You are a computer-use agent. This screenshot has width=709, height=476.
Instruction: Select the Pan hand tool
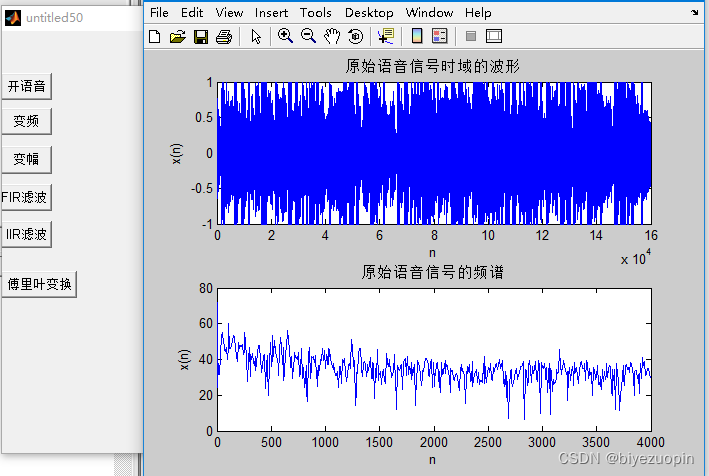pyautogui.click(x=332, y=36)
